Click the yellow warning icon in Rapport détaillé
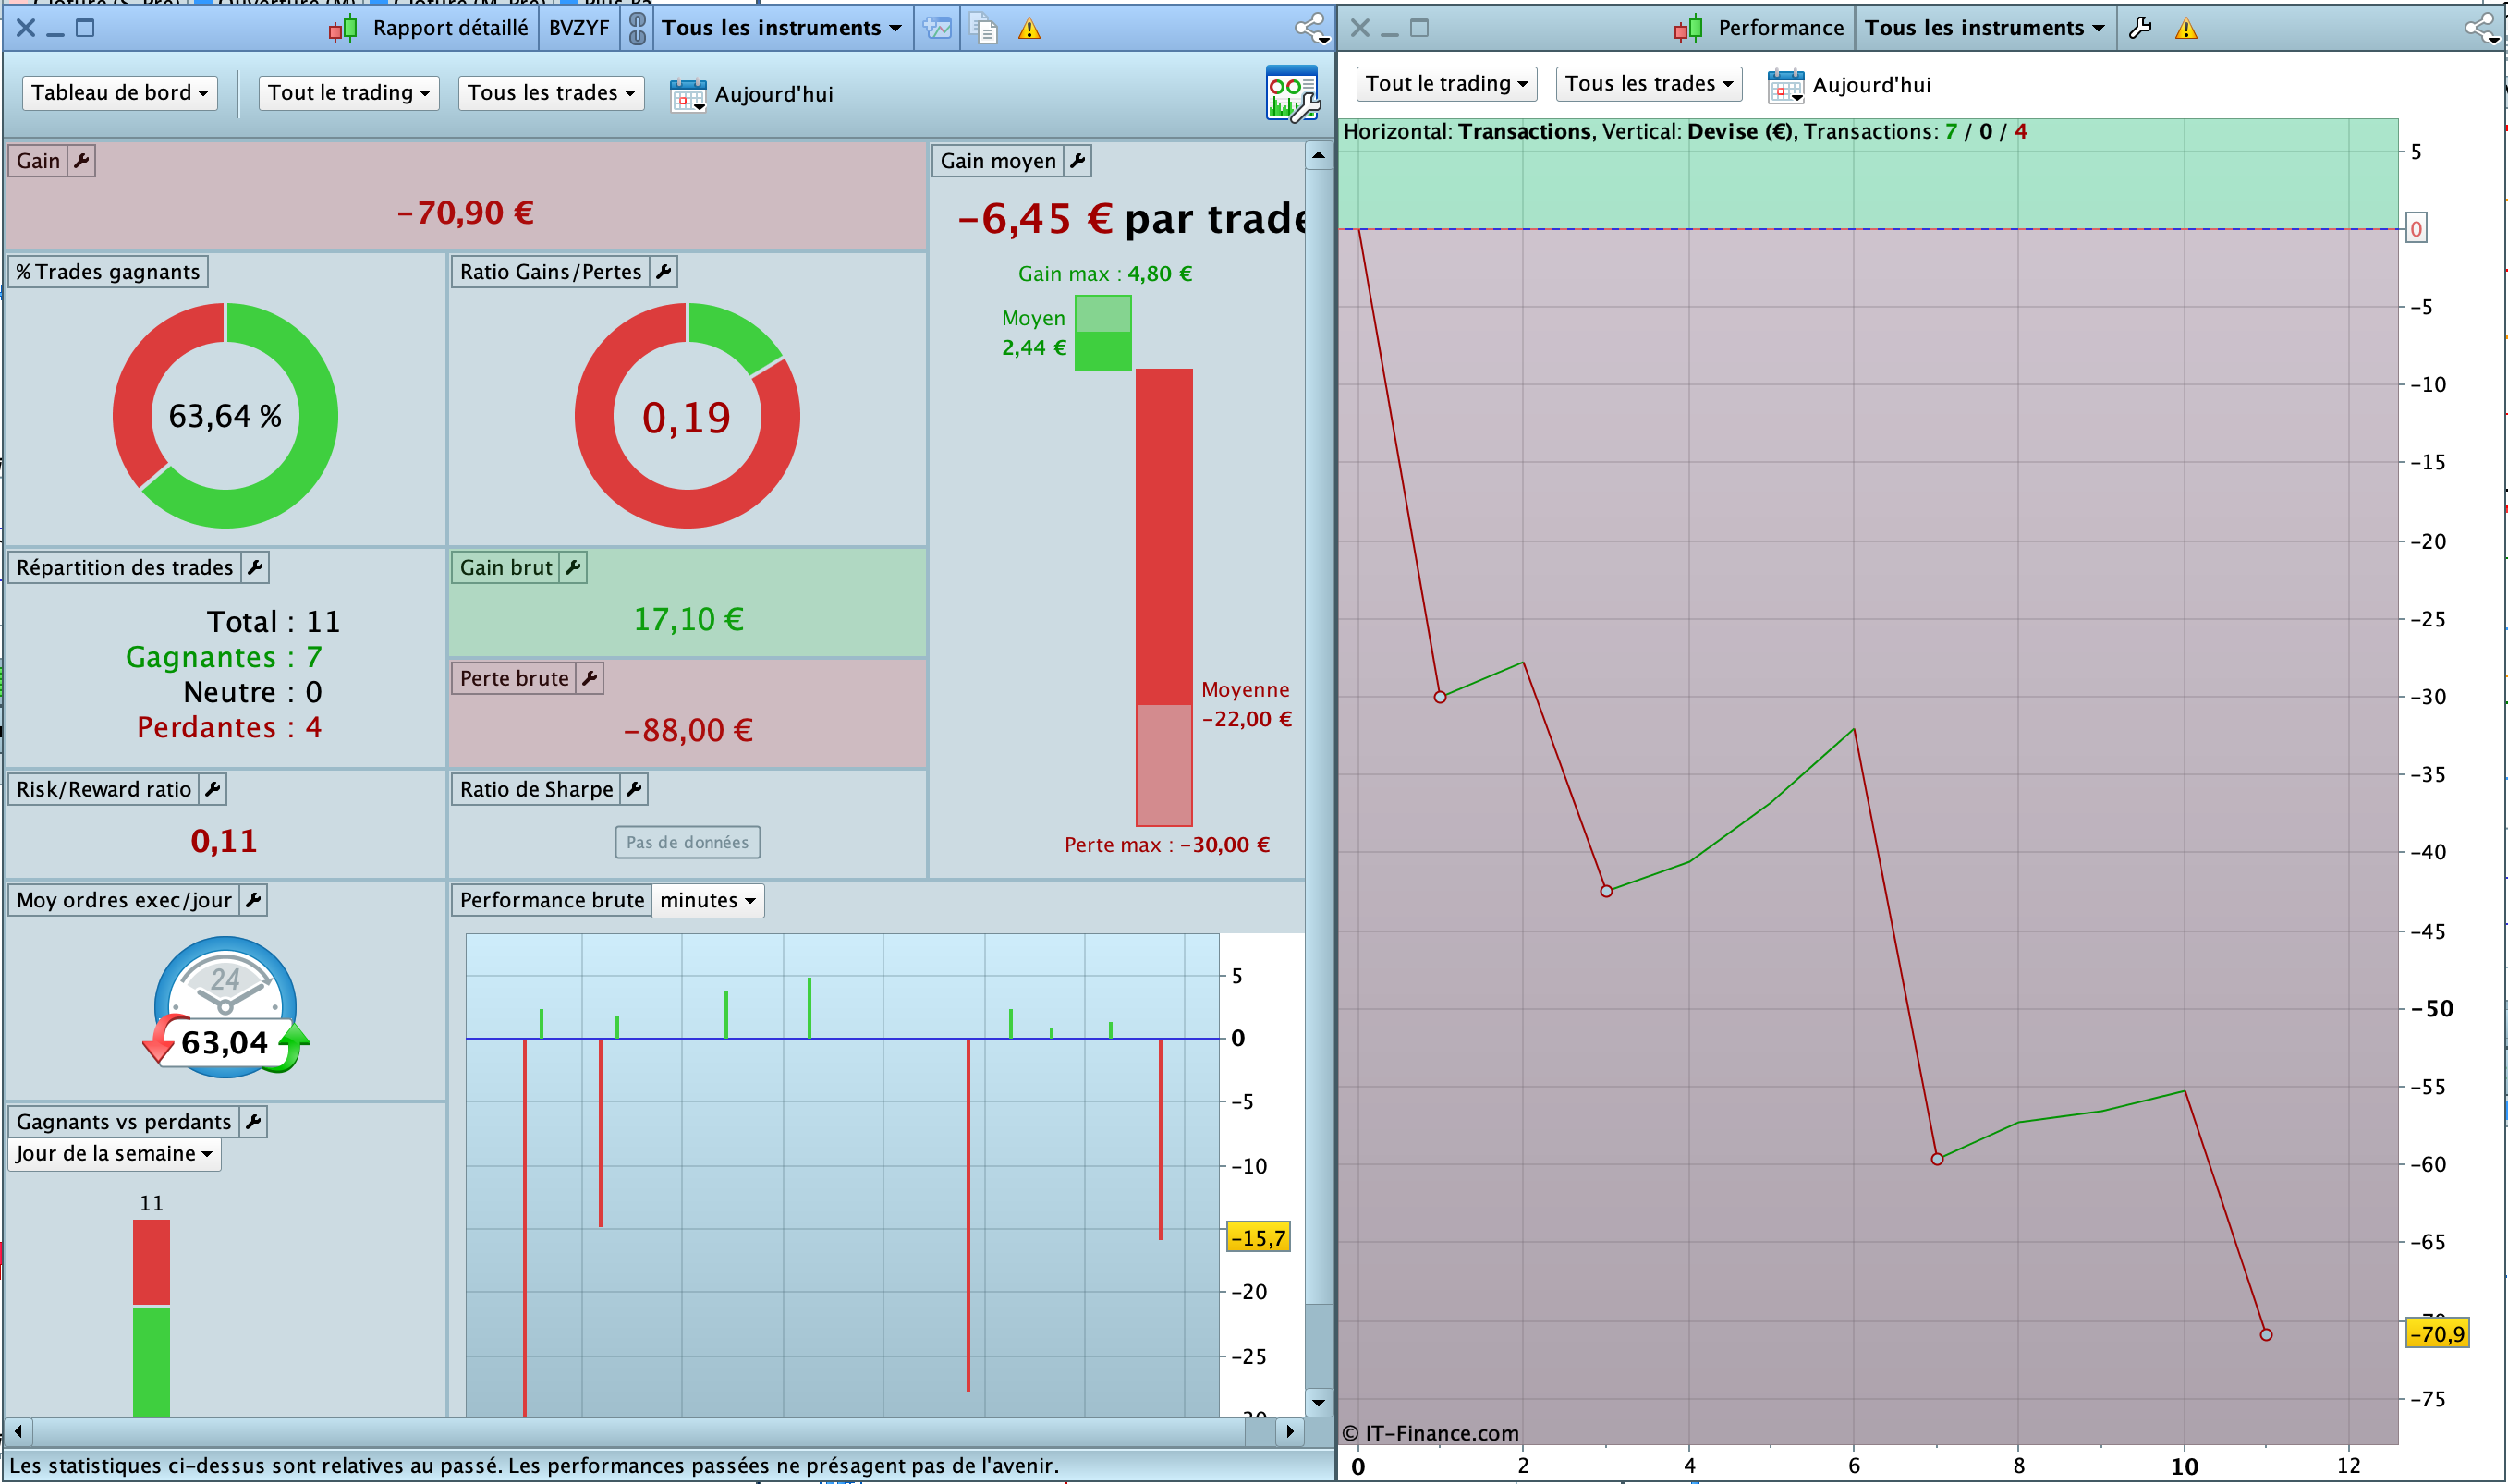 1029,29
